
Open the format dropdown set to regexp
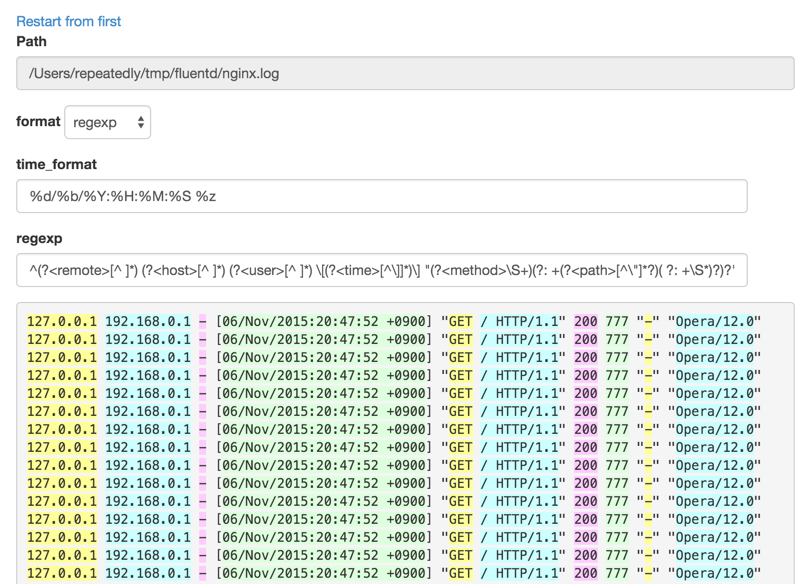click(108, 122)
